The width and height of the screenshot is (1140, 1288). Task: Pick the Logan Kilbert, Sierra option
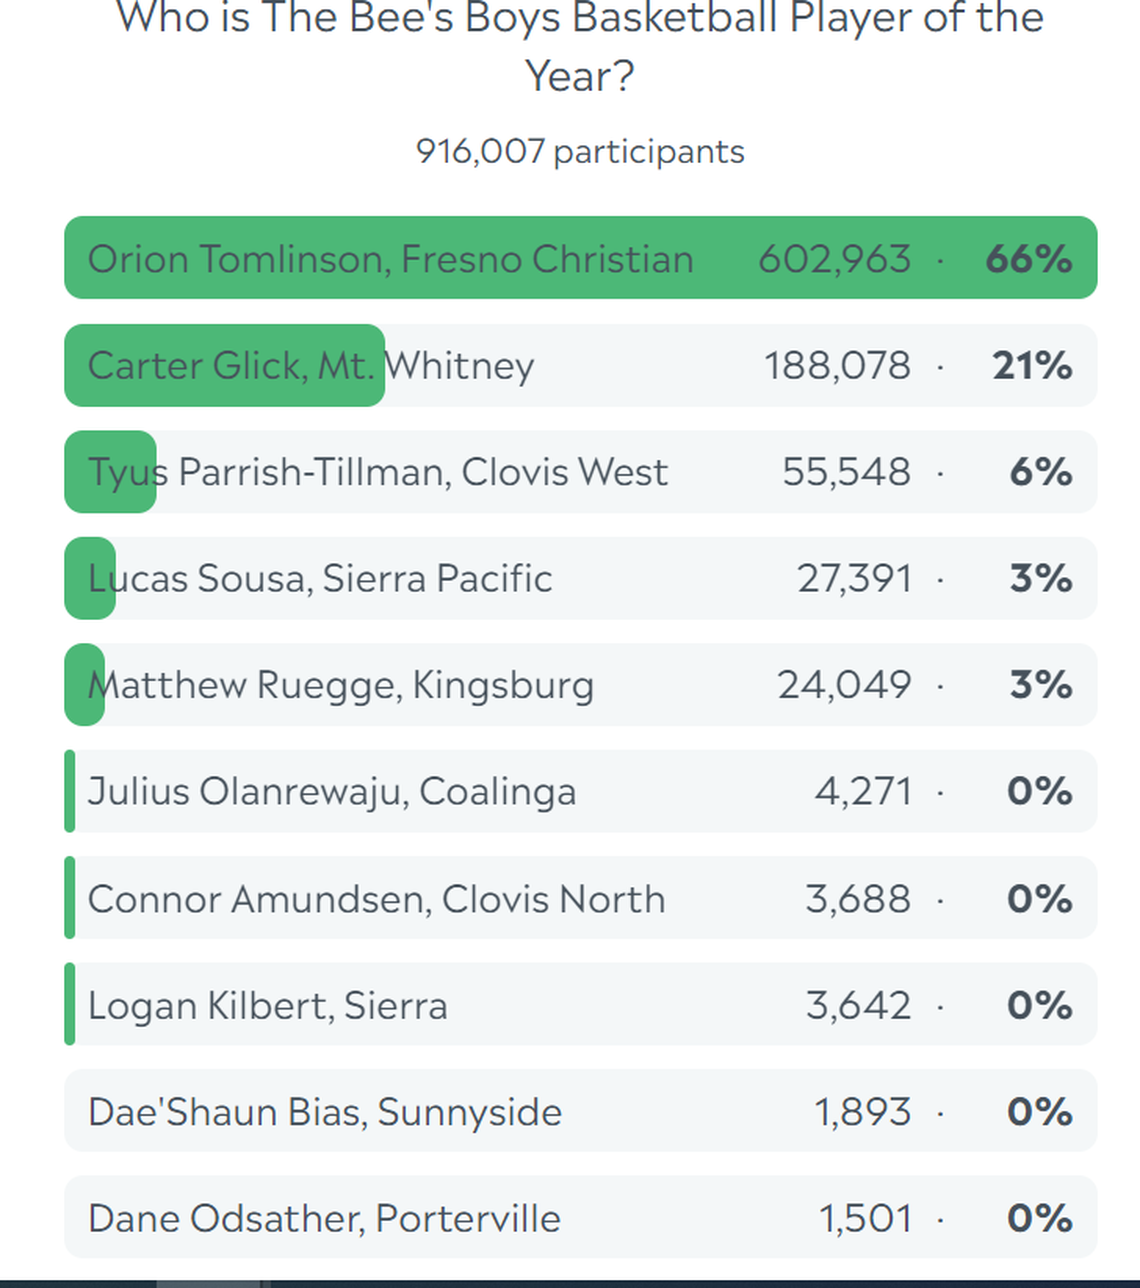(268, 1005)
